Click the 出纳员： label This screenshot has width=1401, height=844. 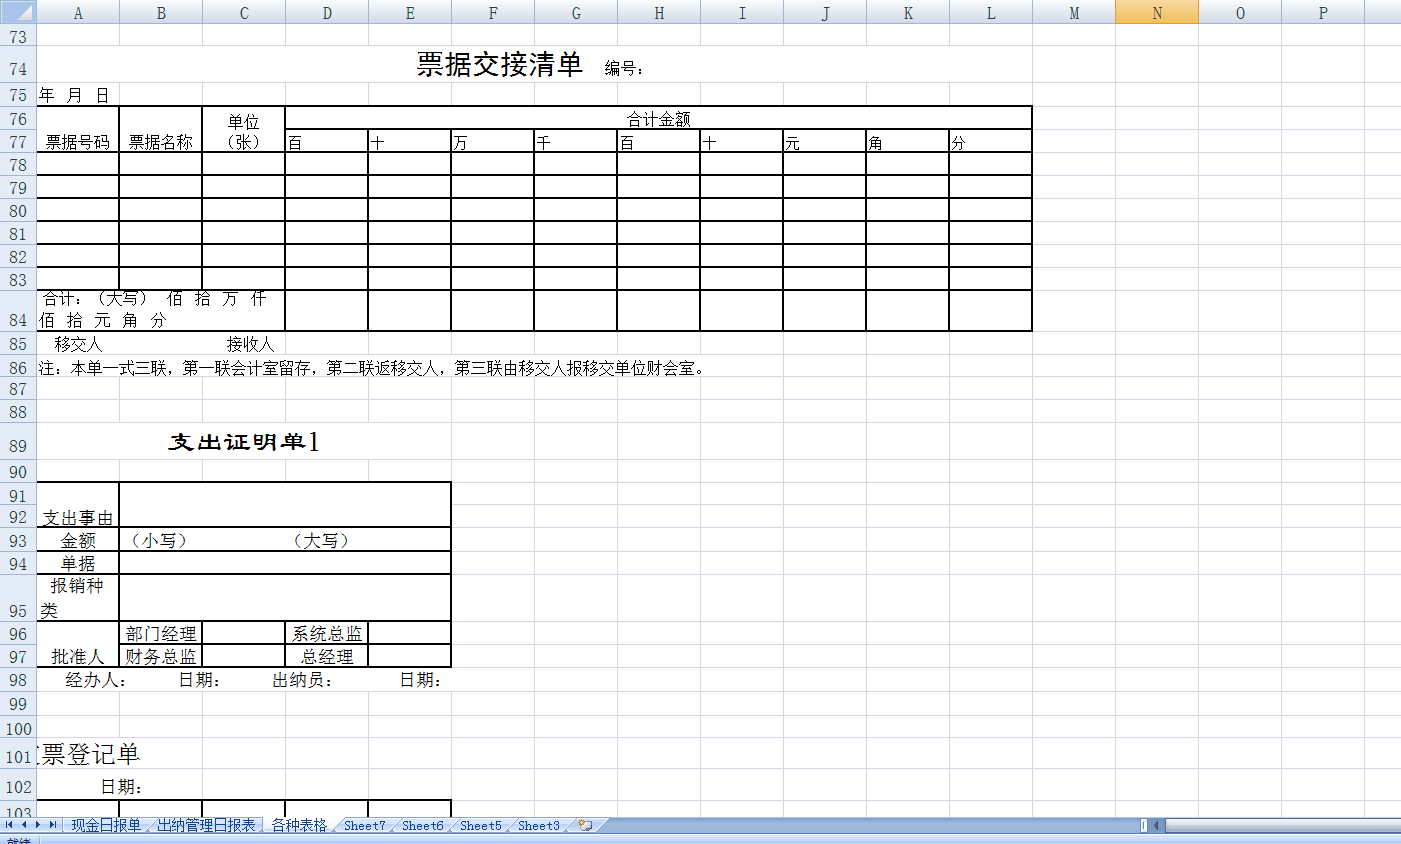tap(303, 680)
